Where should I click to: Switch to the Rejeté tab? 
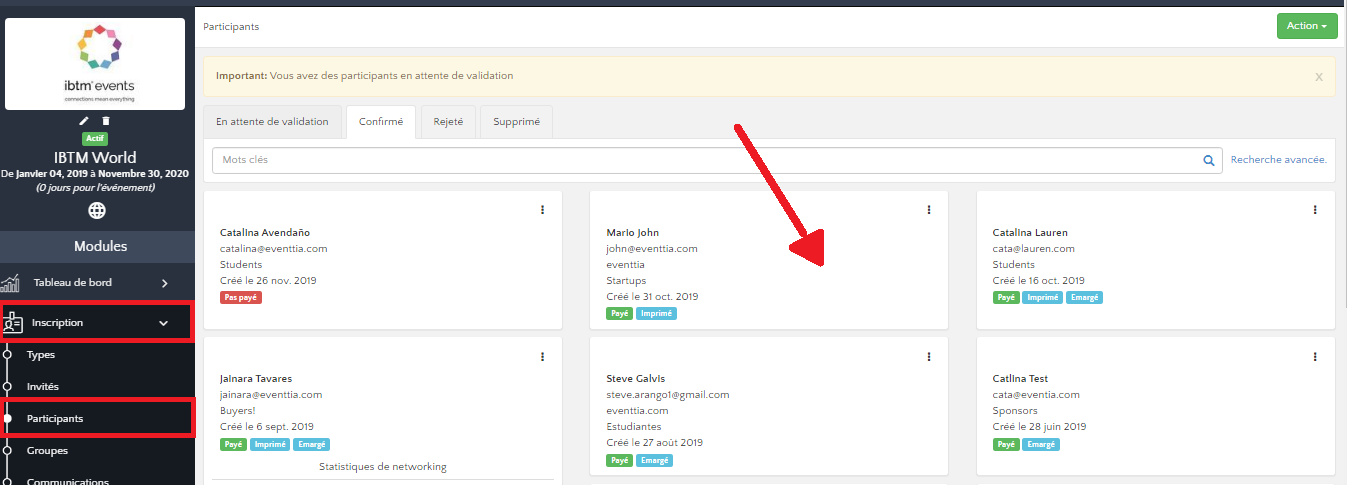(447, 122)
